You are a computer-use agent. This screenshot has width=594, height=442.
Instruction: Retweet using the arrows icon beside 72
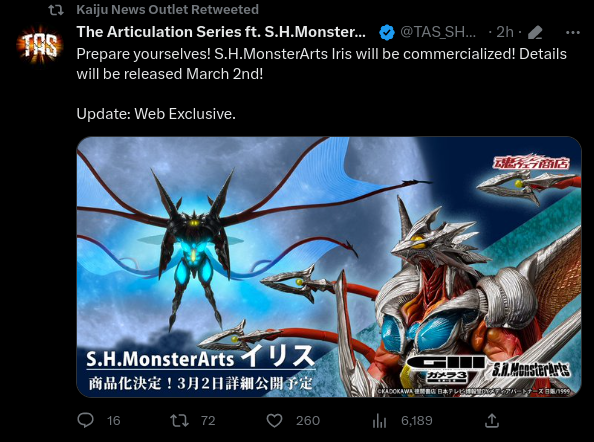[179, 420]
